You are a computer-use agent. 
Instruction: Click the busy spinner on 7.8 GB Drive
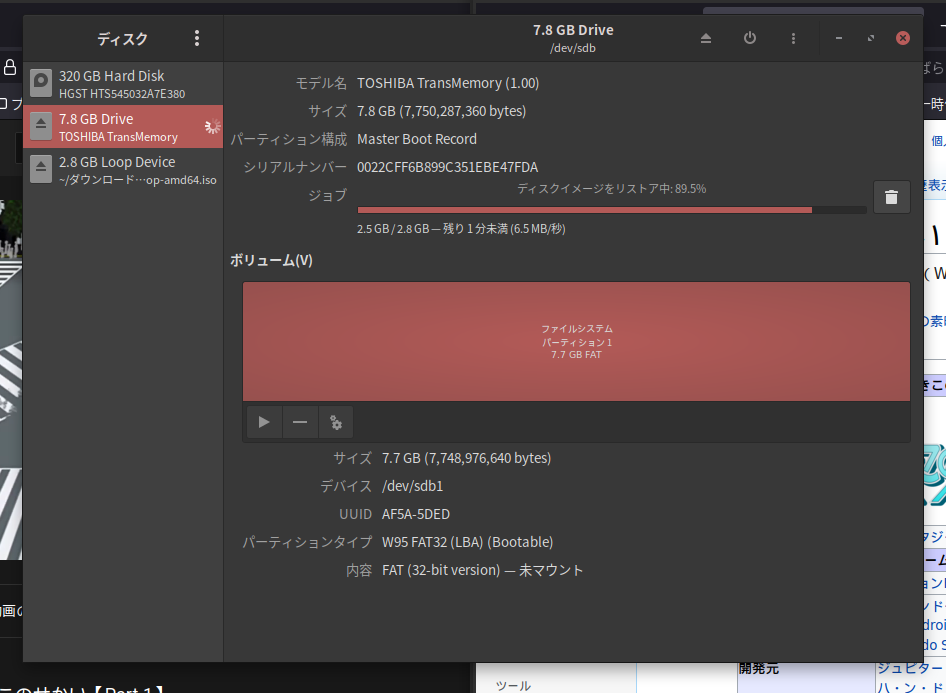[x=211, y=127]
